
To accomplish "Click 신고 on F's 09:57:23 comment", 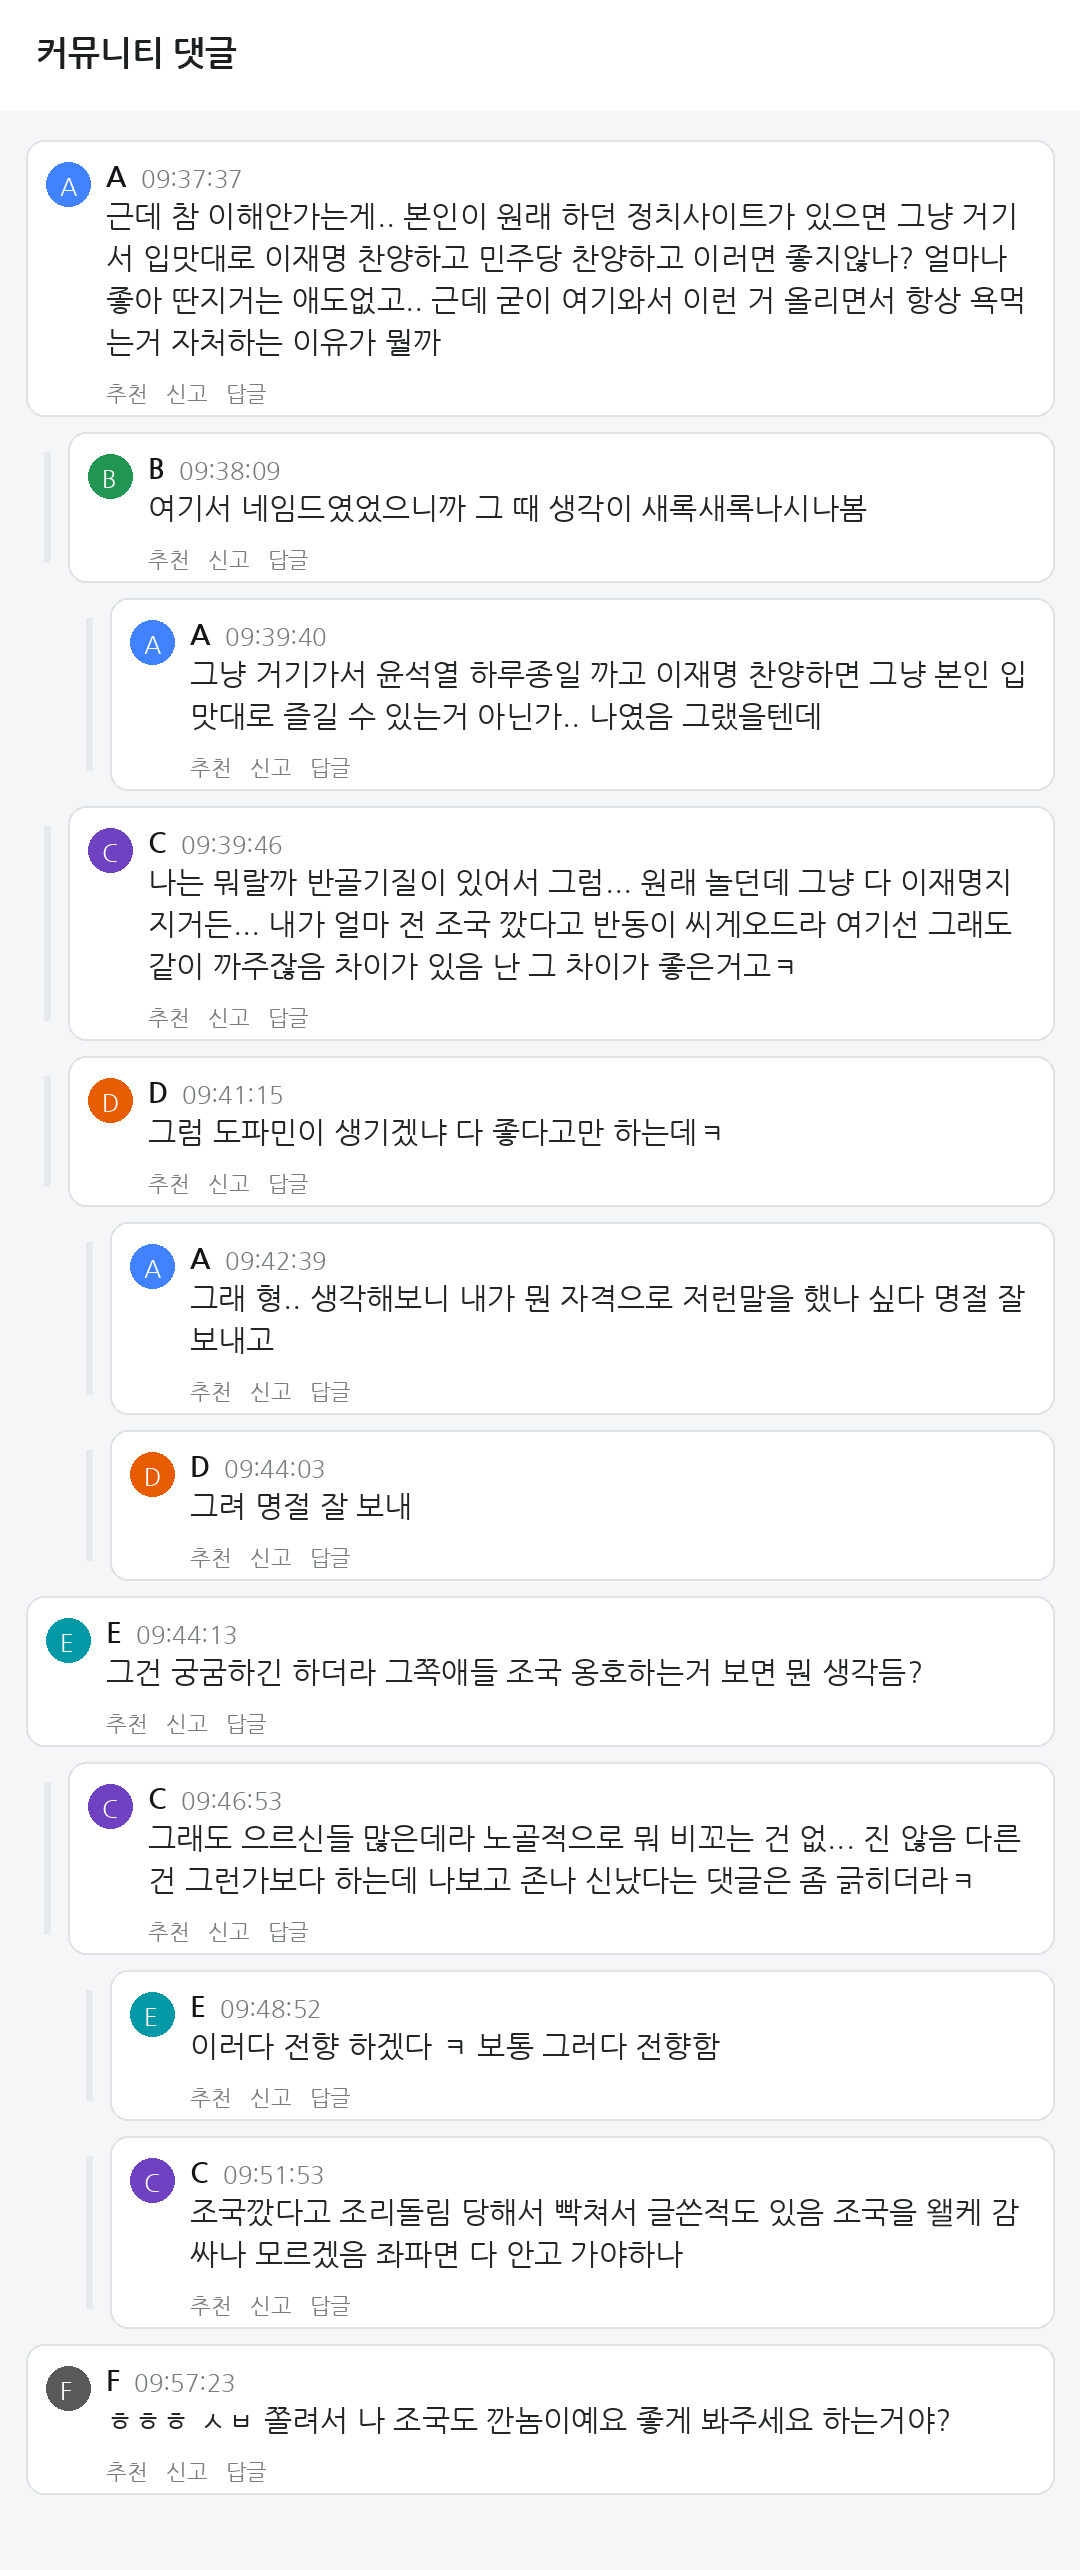I will (187, 2471).
